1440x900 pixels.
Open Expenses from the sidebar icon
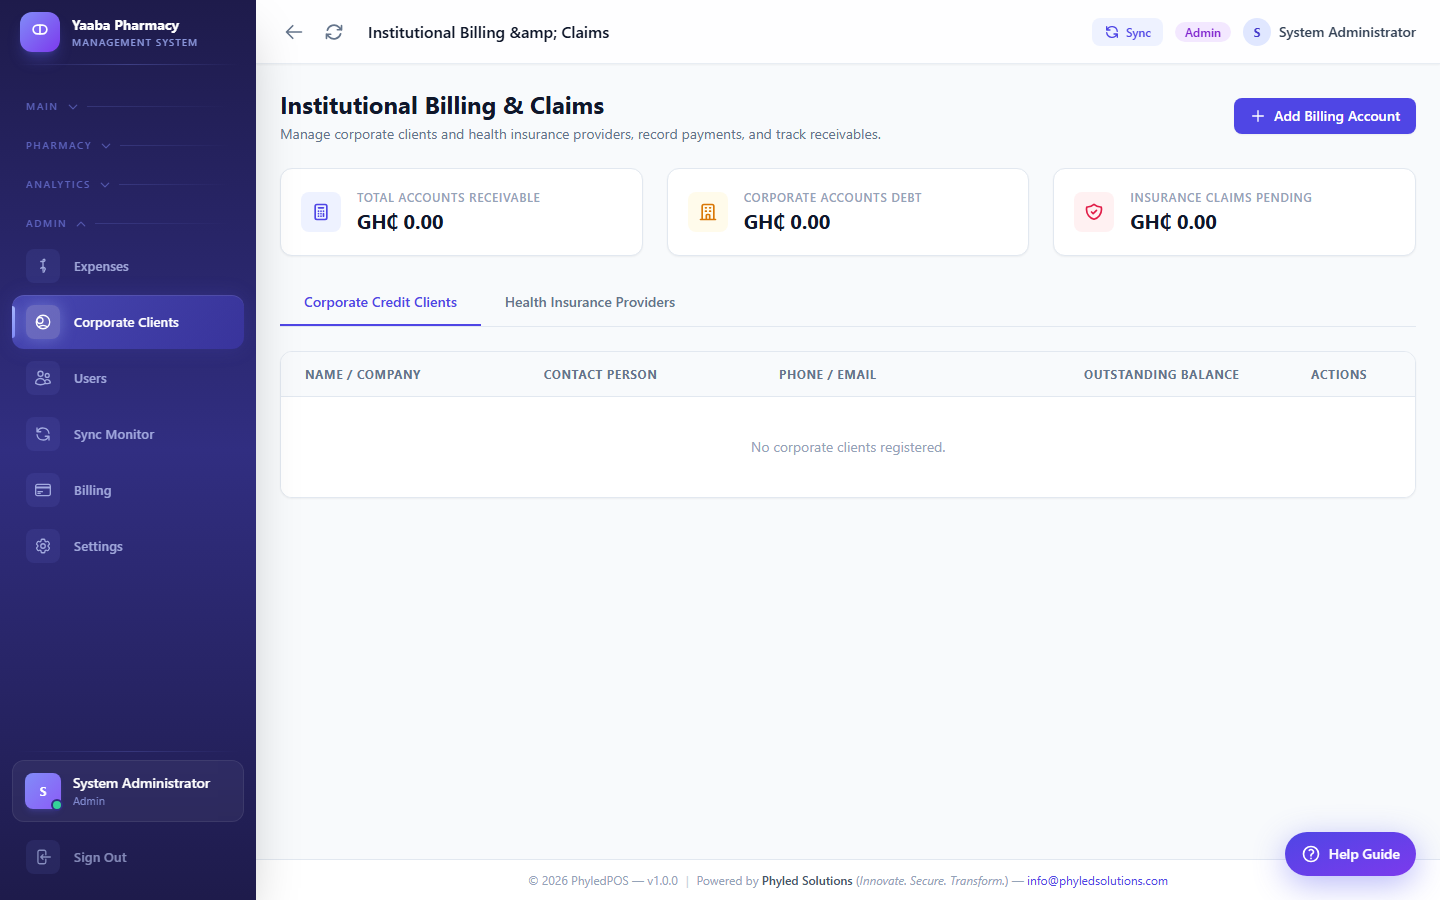[43, 266]
